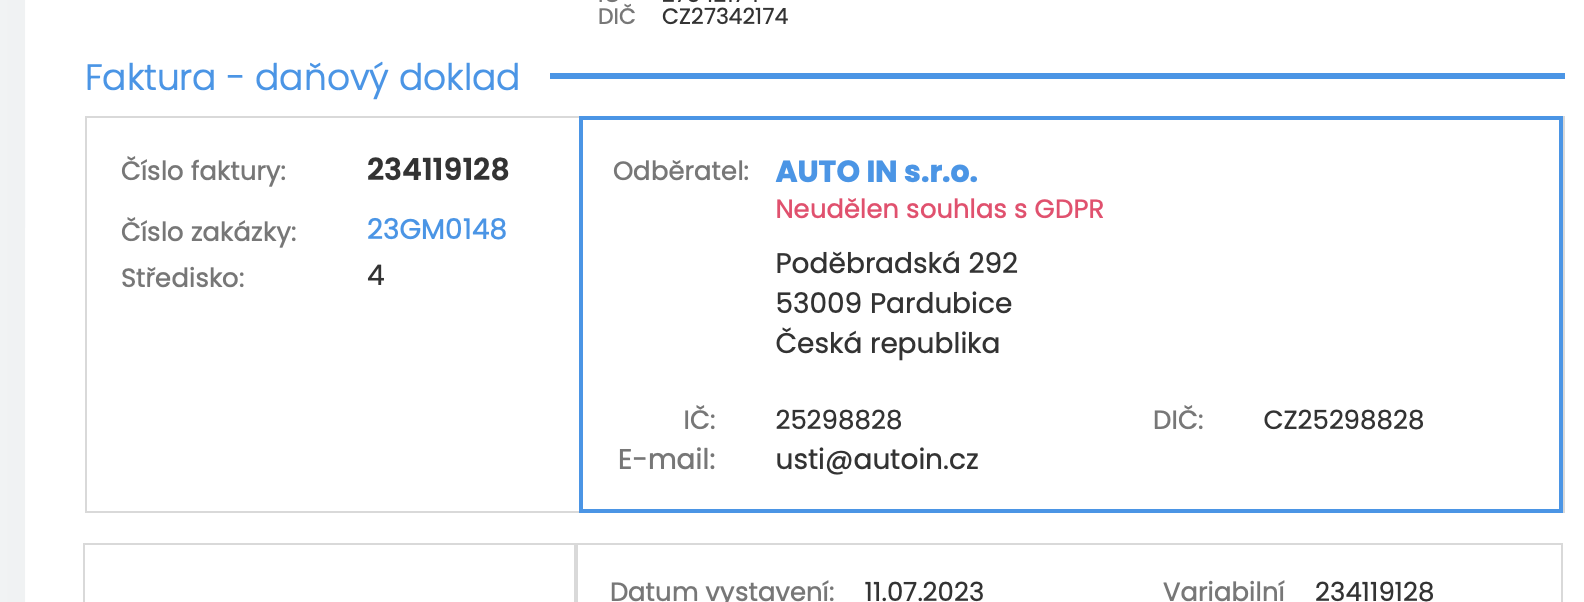The width and height of the screenshot is (1584, 602).
Task: Click the street address Poděbradská 292
Action: pyautogui.click(x=896, y=263)
